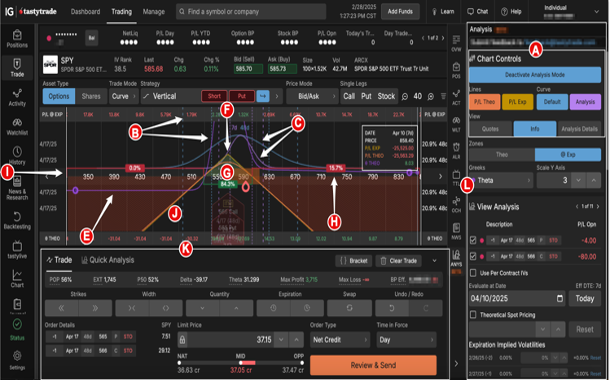Viewport: 610px width, 380px height.
Task: Open Settings gear in sidebar
Action: [17, 360]
